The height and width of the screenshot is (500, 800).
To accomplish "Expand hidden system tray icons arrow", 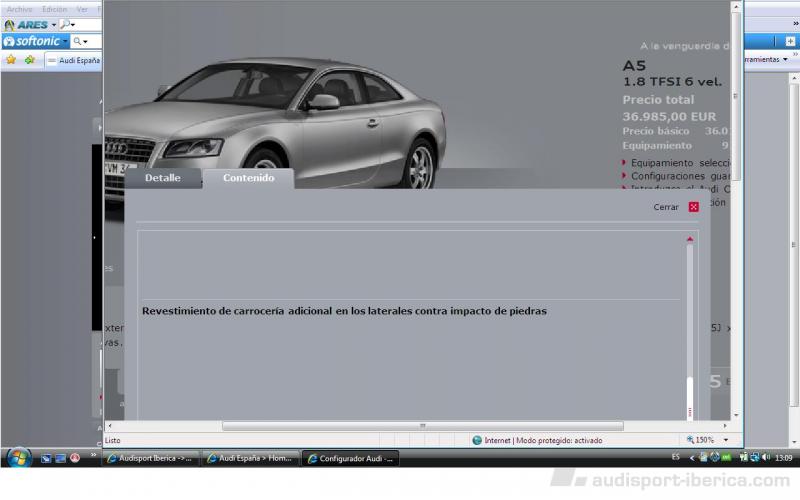I will coord(692,458).
